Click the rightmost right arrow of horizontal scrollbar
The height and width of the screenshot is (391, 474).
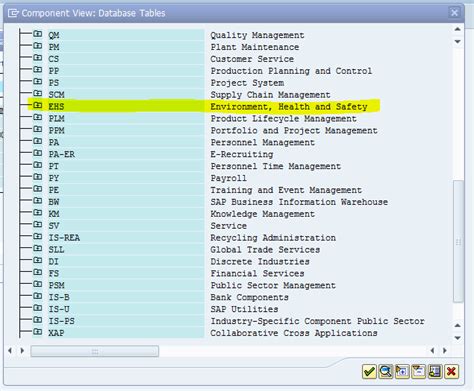tap(445, 350)
